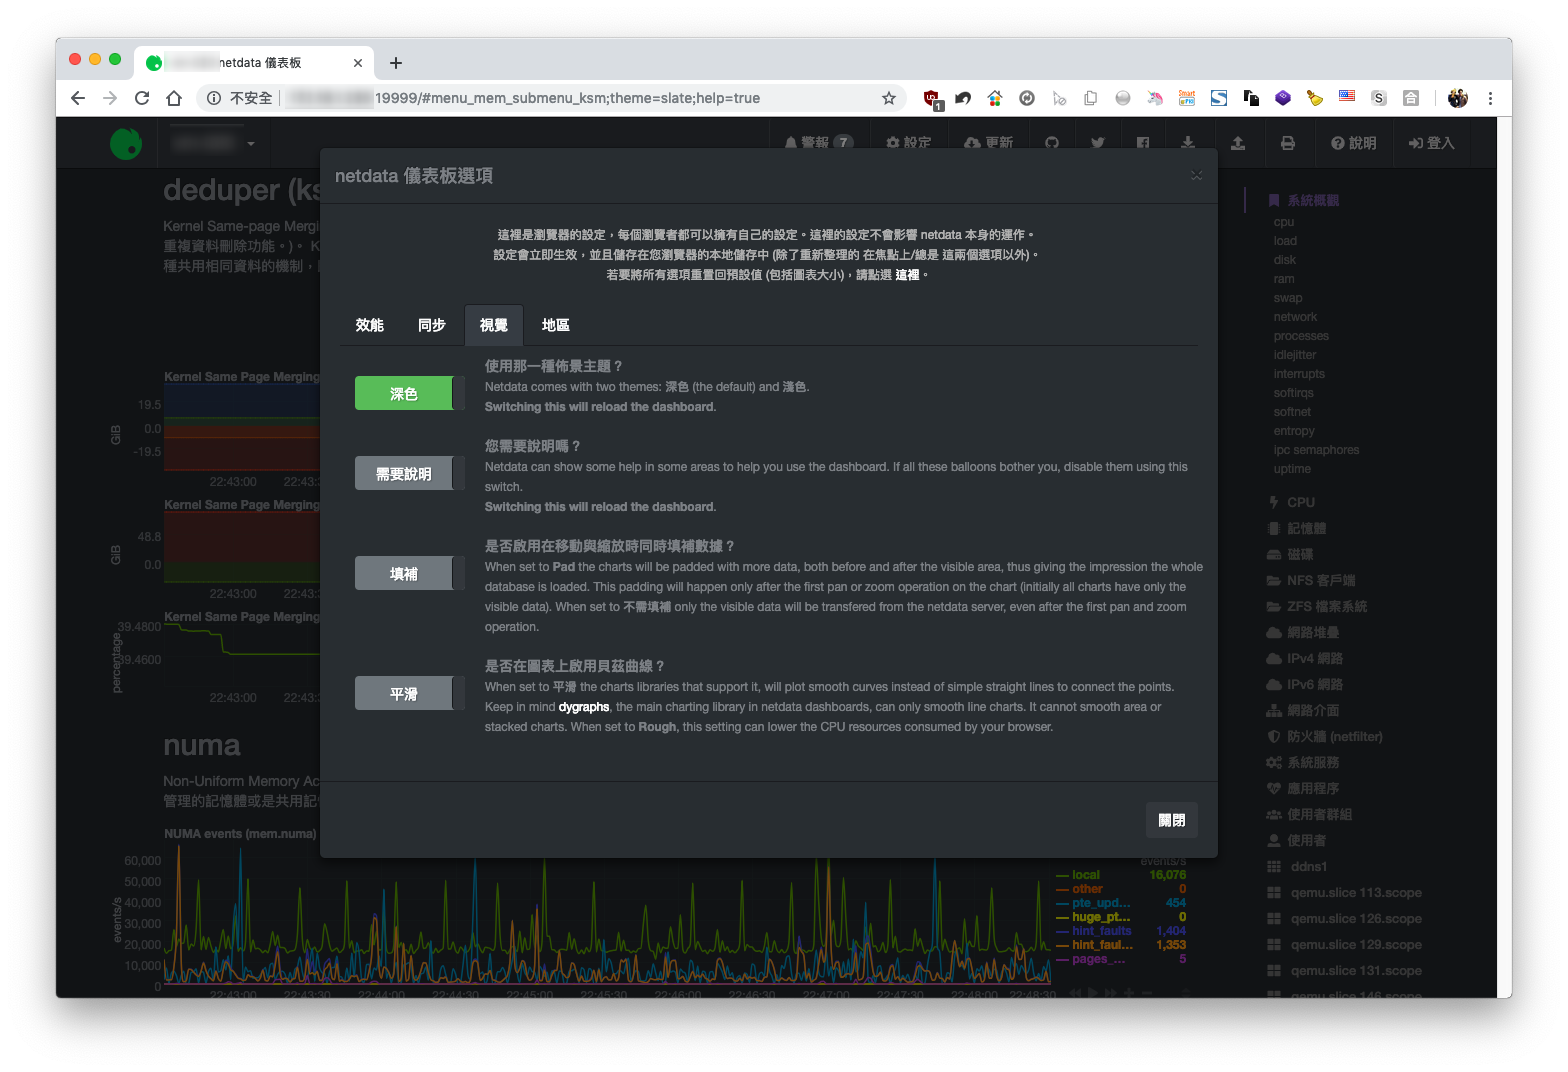Screen dimensions: 1568x1072
Task: Click the browser home icon
Action: tap(174, 98)
